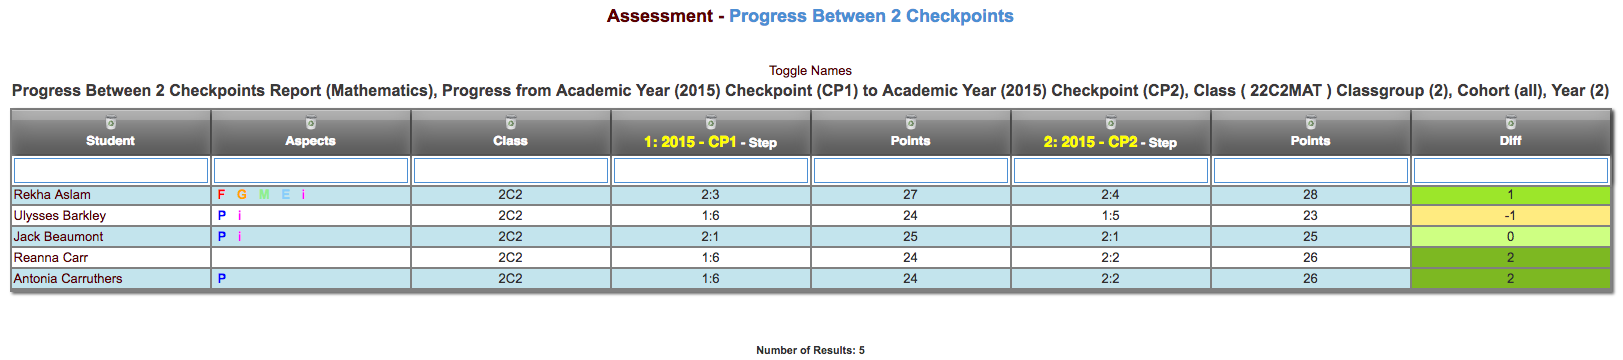Focus the Student filter field
1623x360 pixels.
[x=111, y=170]
